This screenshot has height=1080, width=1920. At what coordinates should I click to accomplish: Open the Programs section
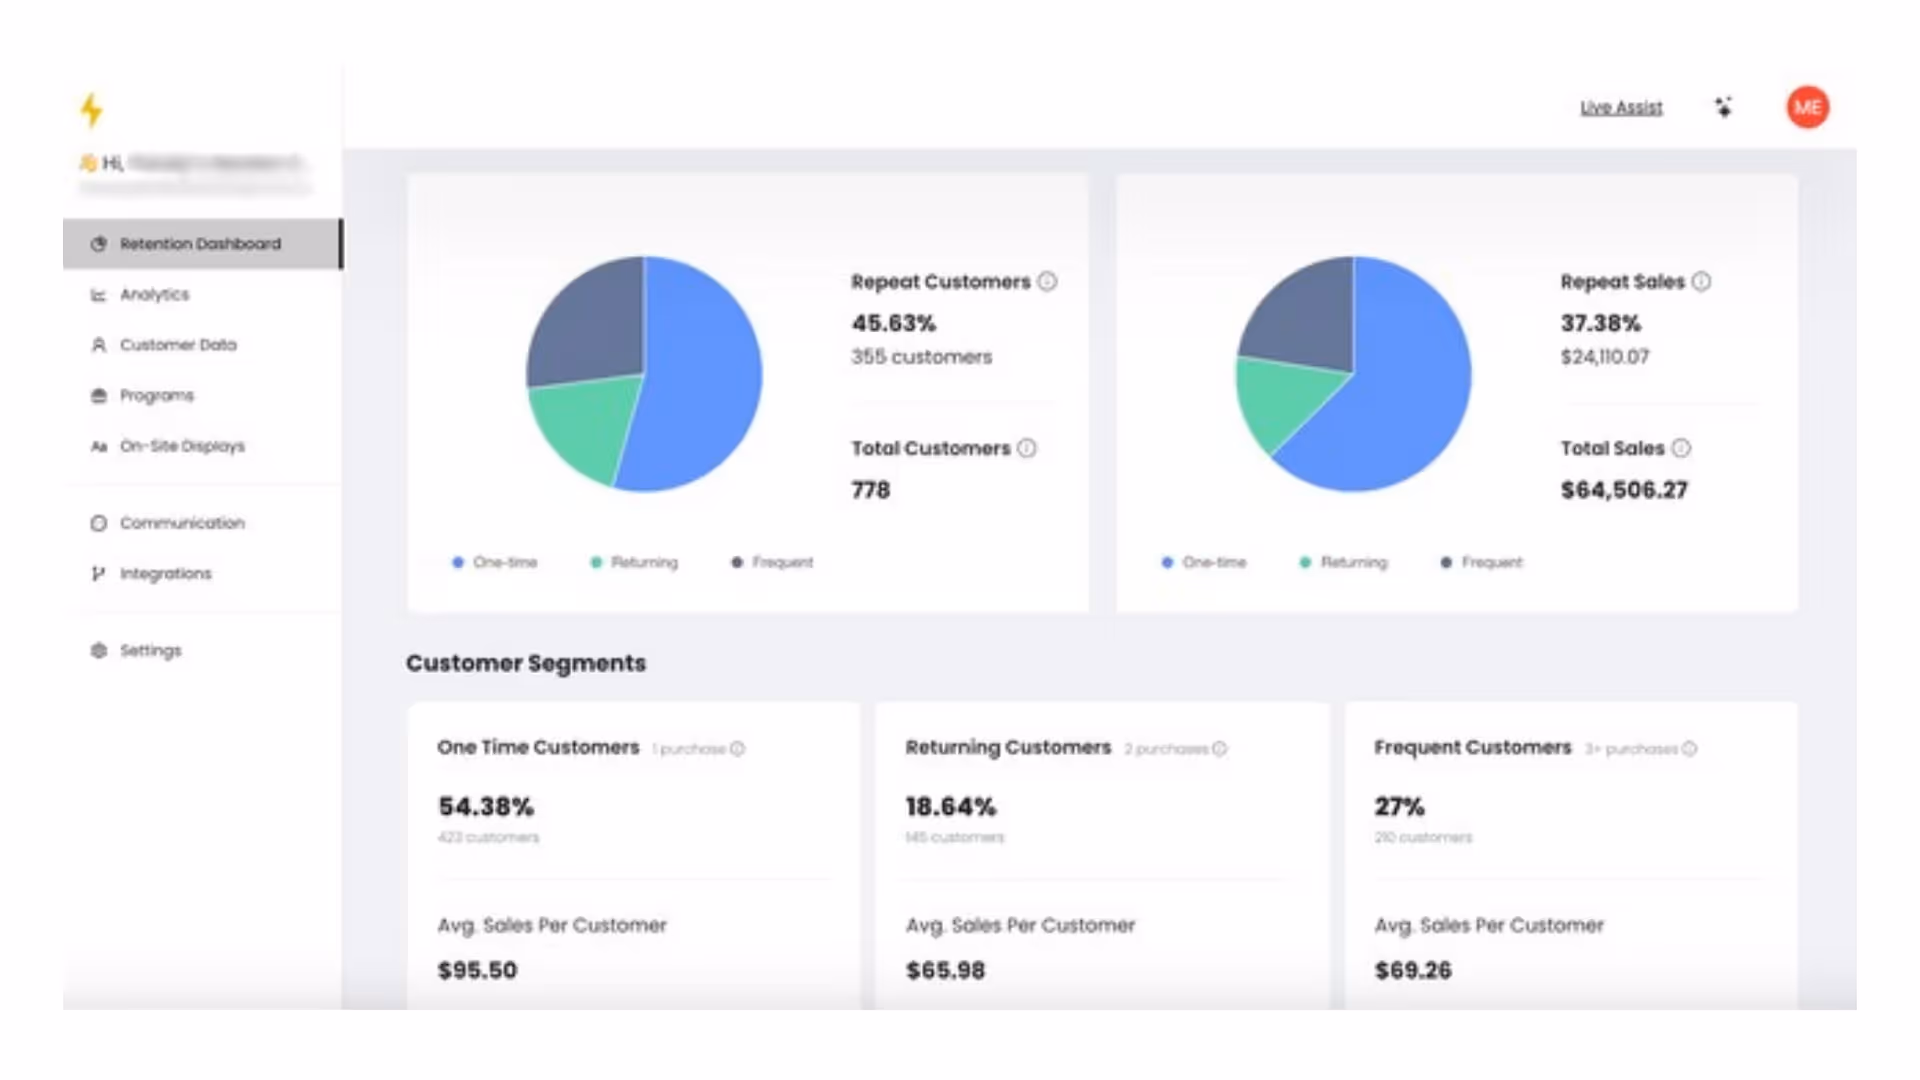pyautogui.click(x=156, y=396)
